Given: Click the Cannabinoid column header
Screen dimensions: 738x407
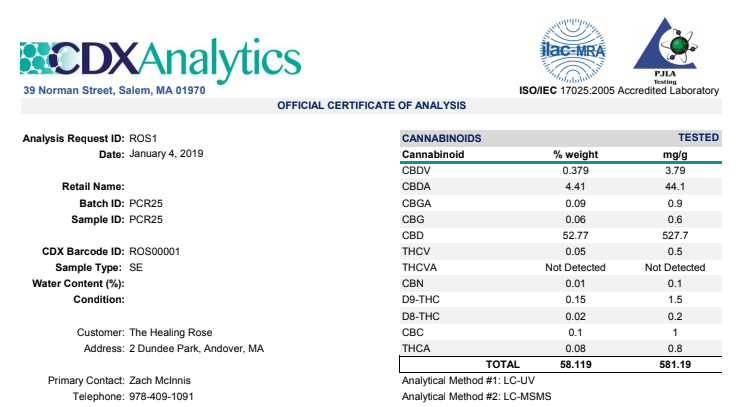Looking at the screenshot, I should point(433,154).
